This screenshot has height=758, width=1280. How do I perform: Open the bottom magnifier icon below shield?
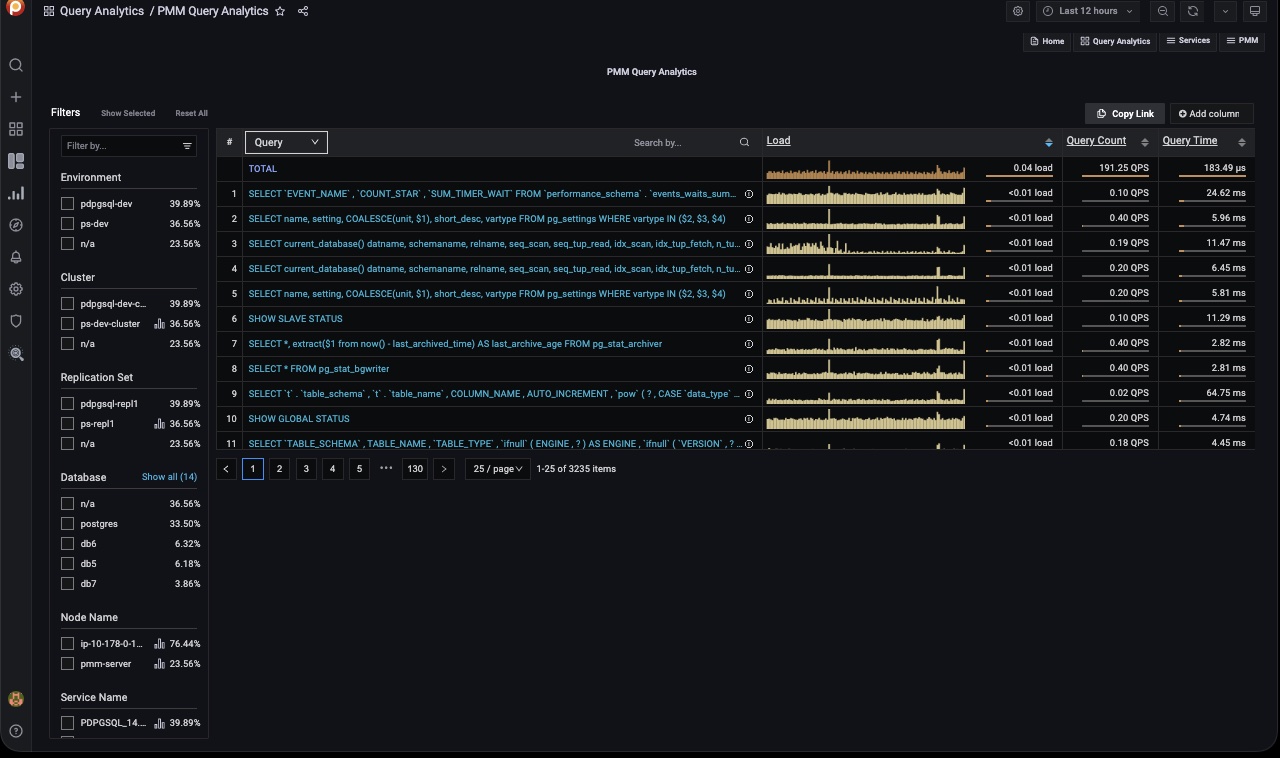pos(16,354)
